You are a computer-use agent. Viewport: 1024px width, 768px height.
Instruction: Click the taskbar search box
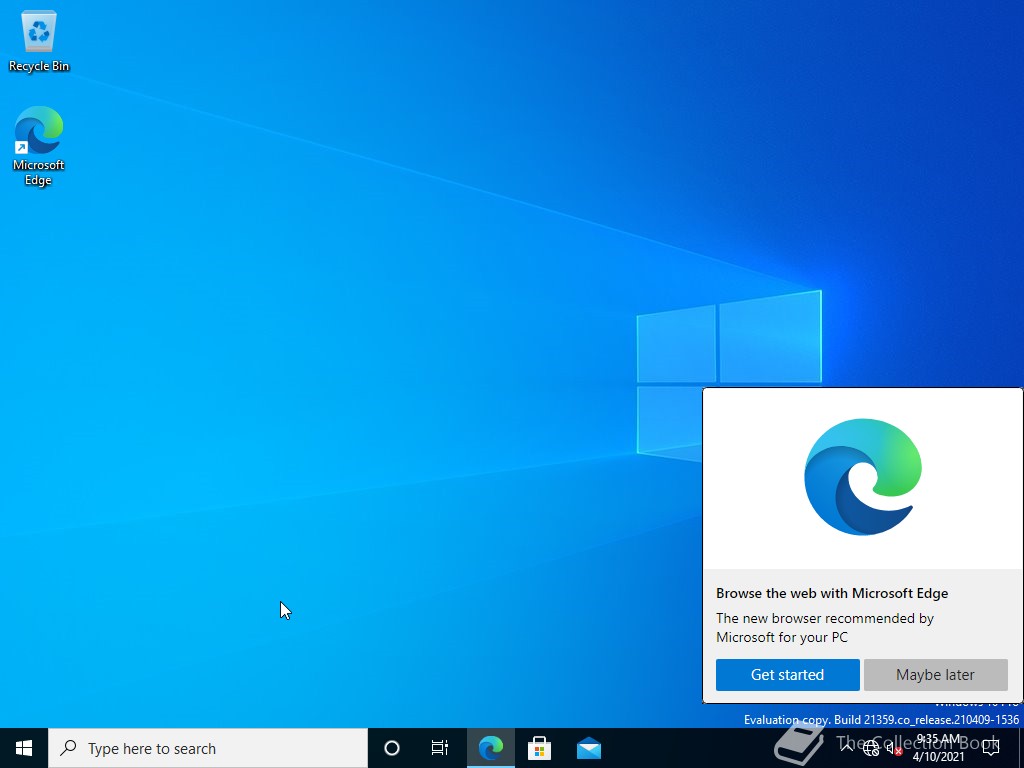[x=208, y=748]
